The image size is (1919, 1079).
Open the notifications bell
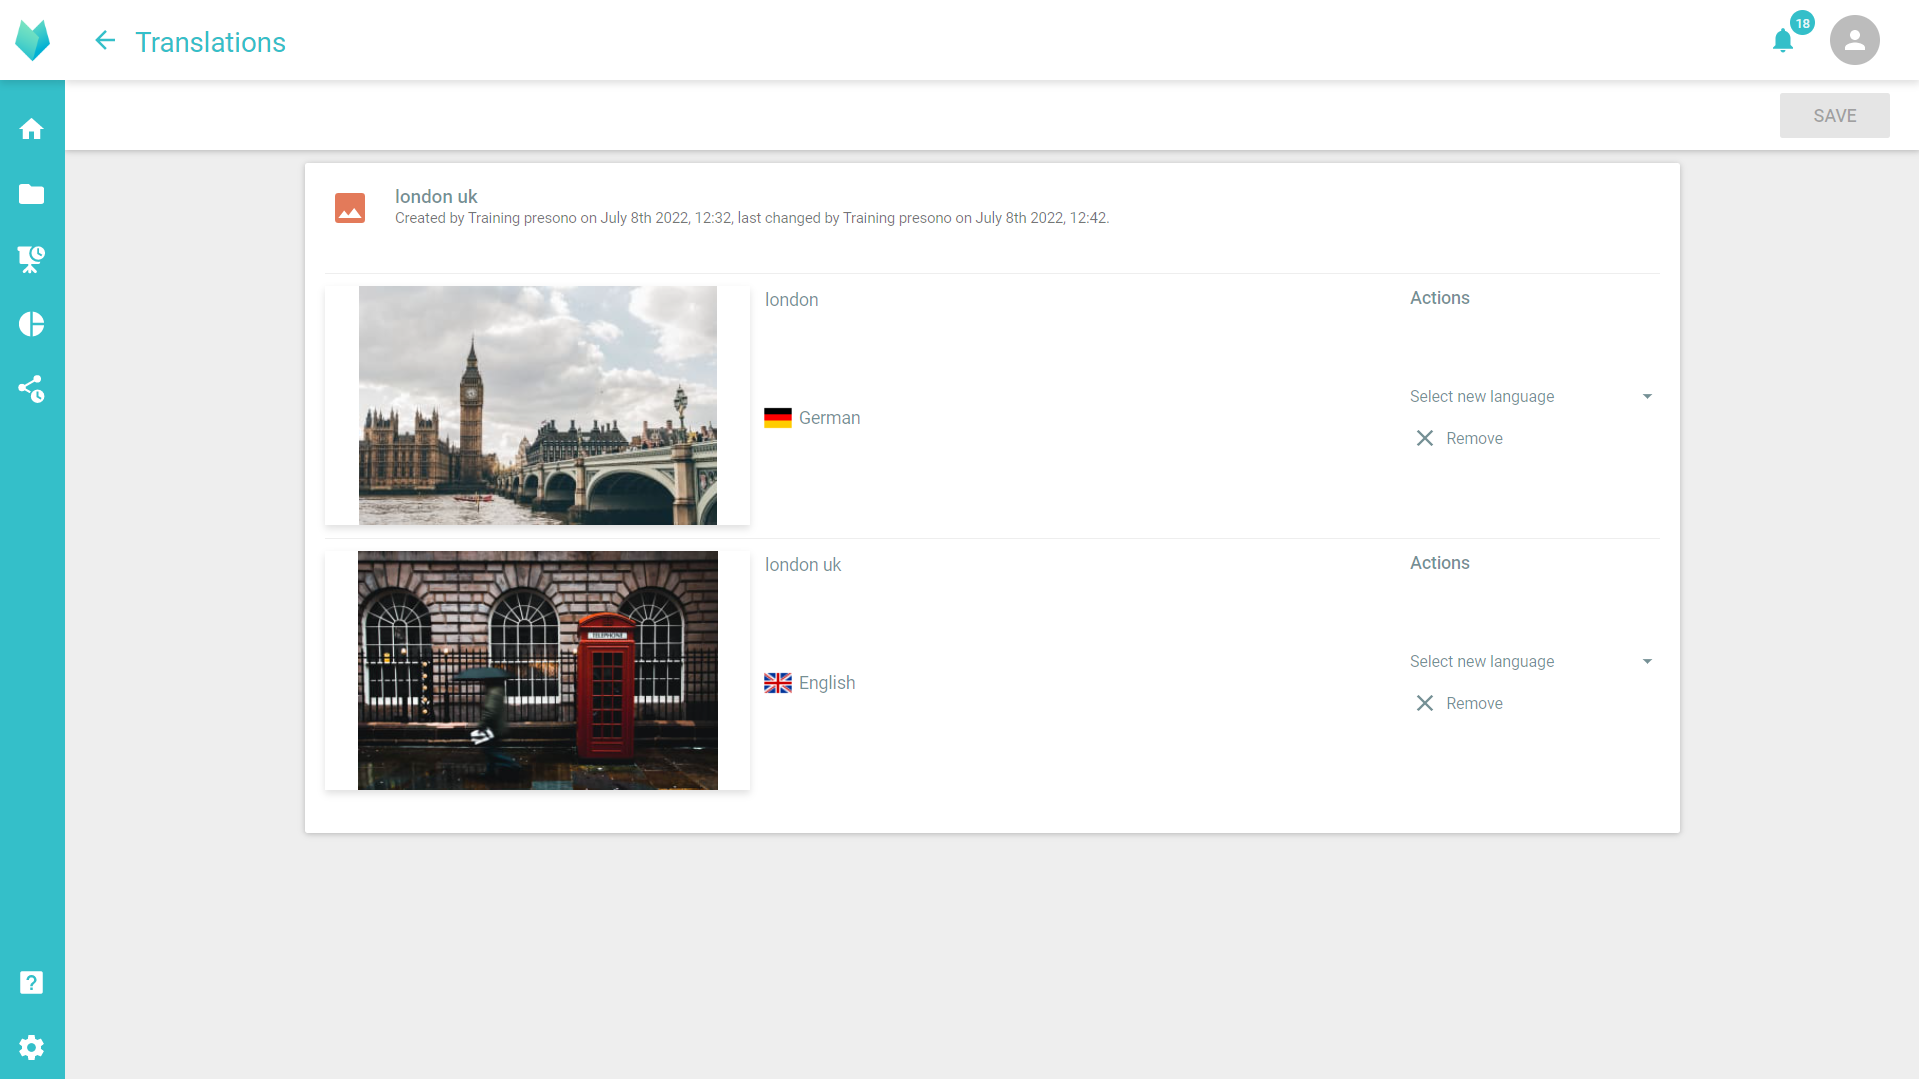tap(1782, 41)
